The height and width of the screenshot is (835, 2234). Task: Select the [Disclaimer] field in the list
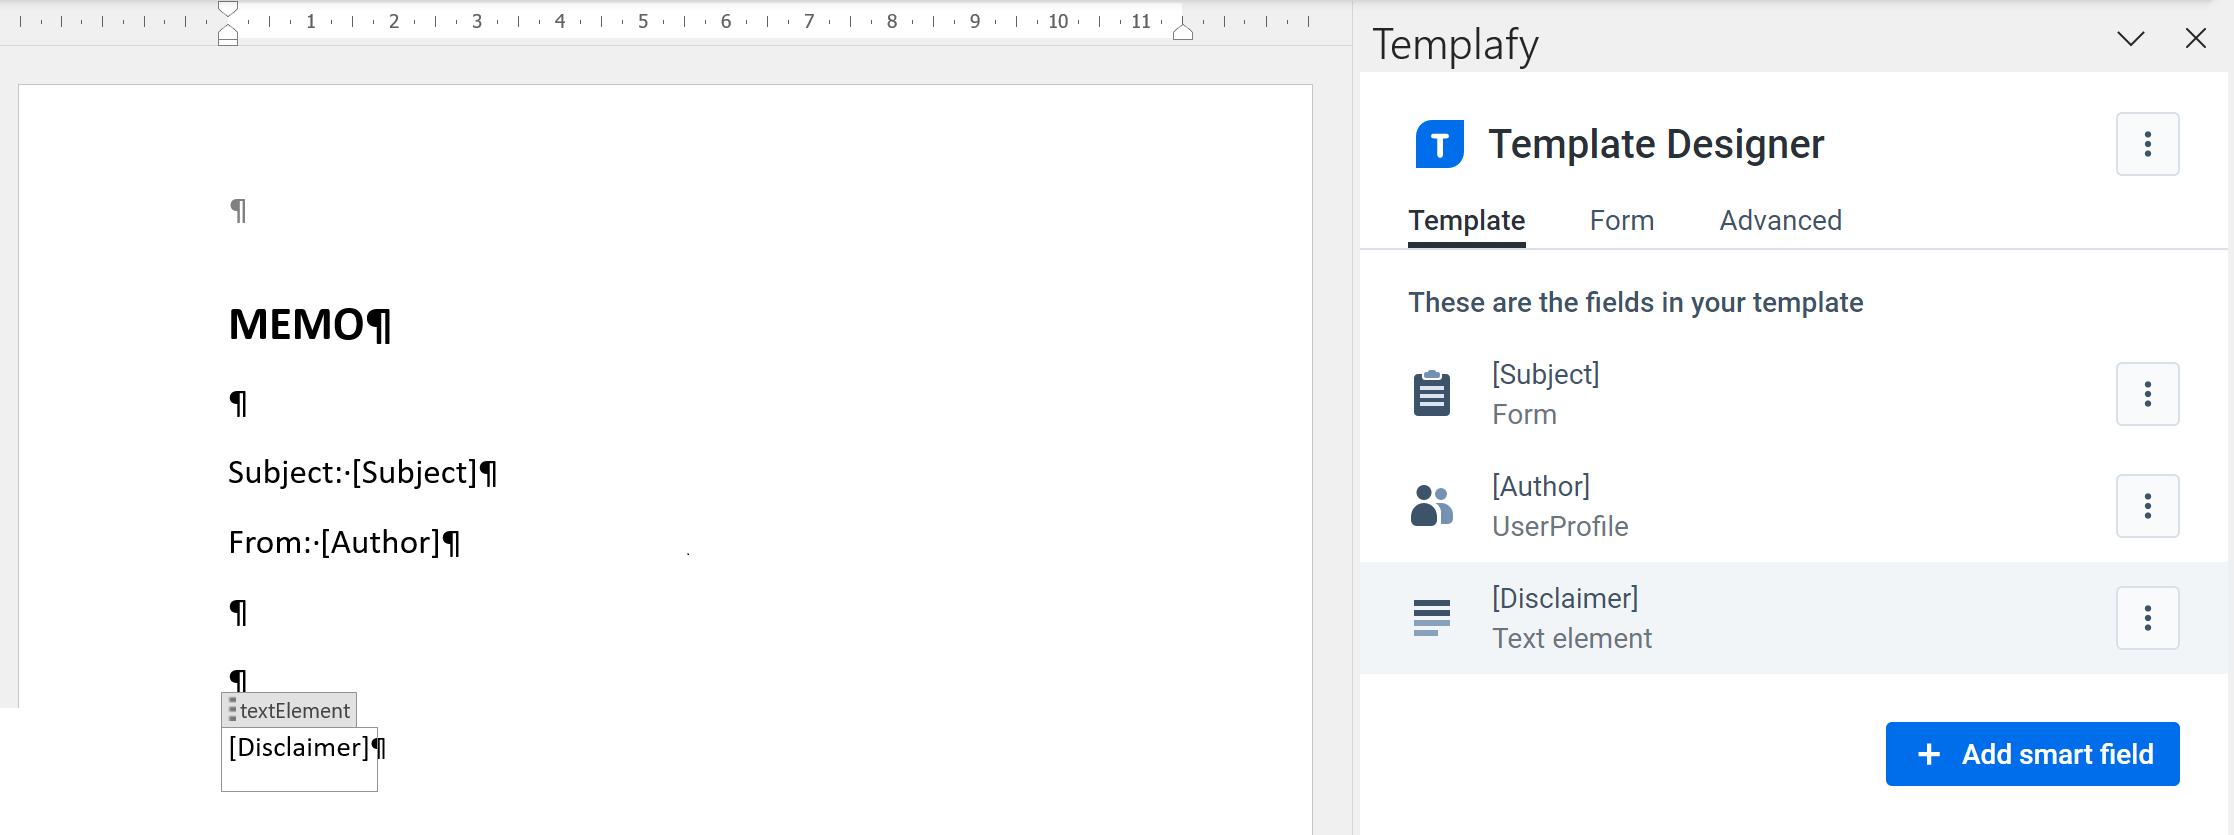click(1793, 618)
